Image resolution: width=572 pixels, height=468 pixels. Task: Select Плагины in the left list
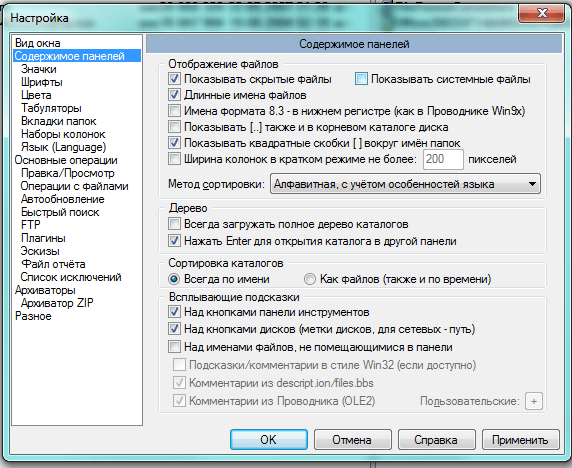(43, 238)
